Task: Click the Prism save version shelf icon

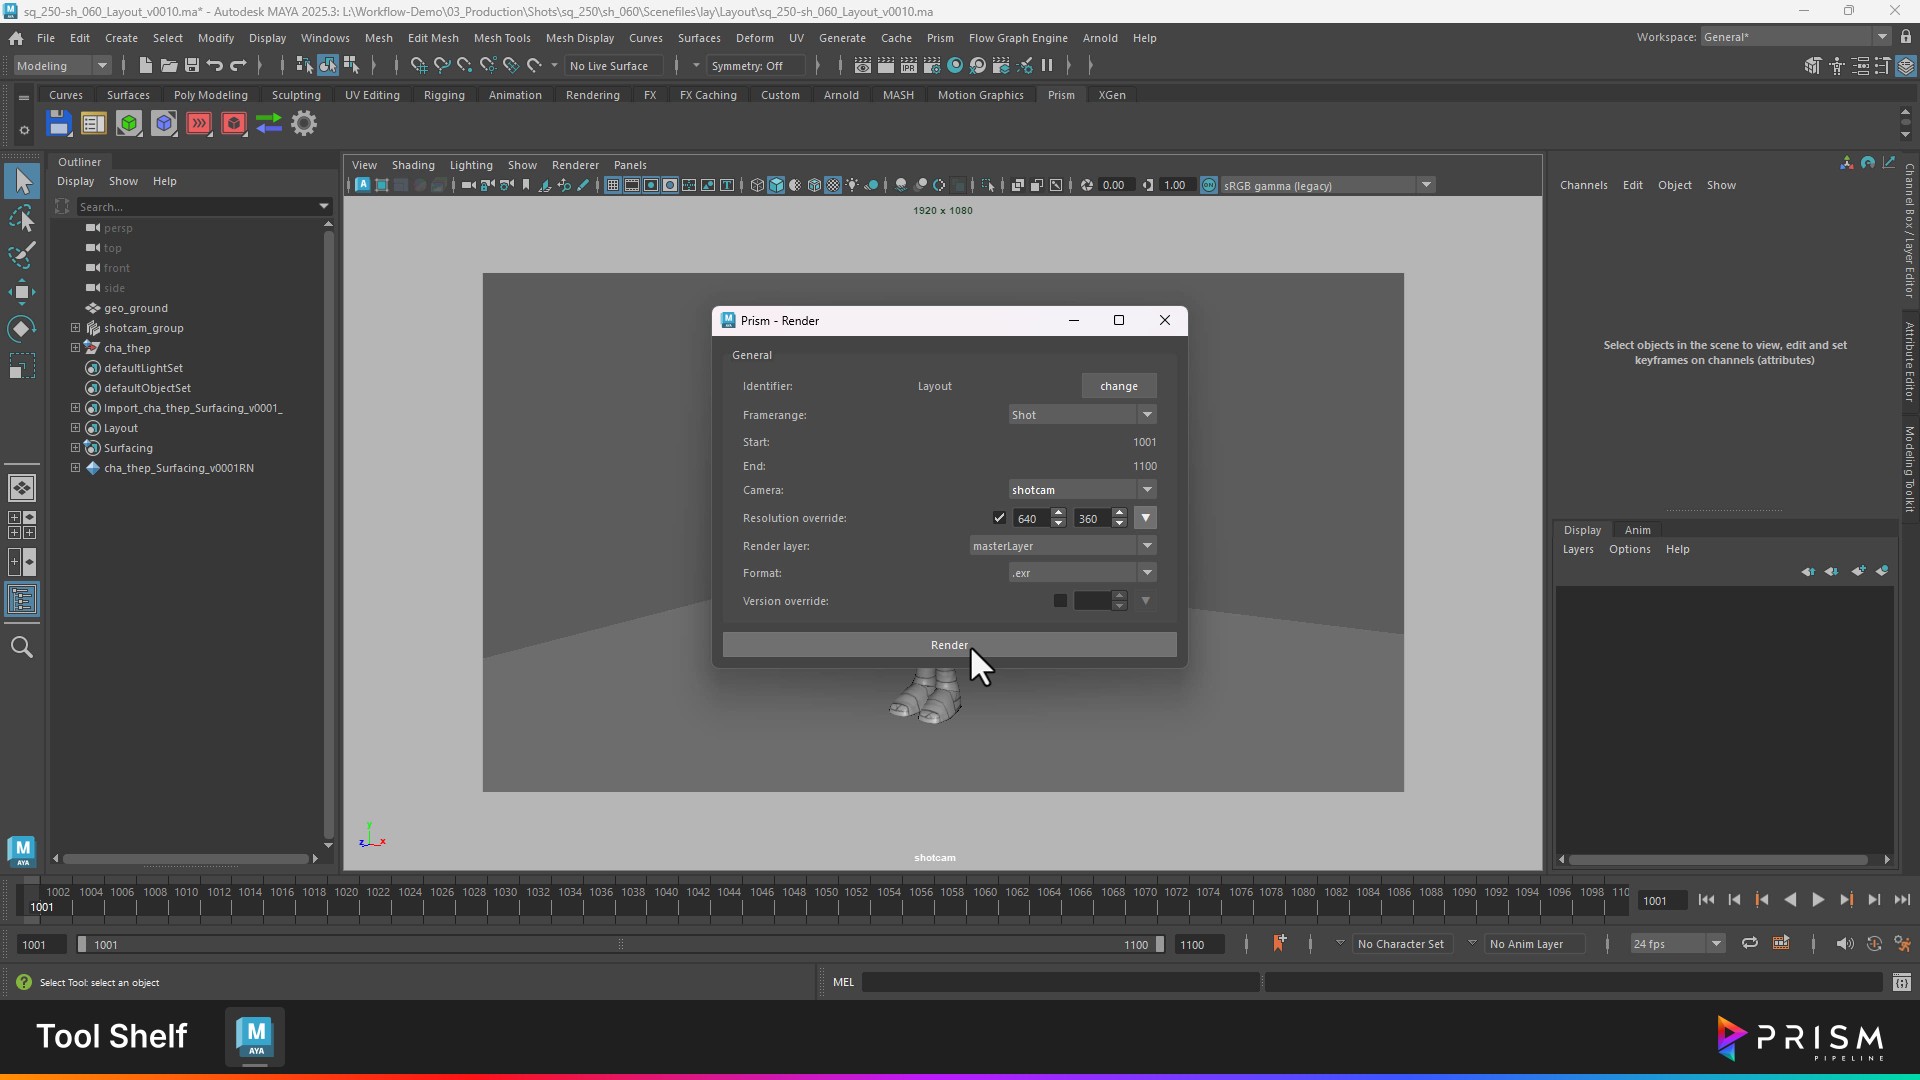Action: coord(59,124)
